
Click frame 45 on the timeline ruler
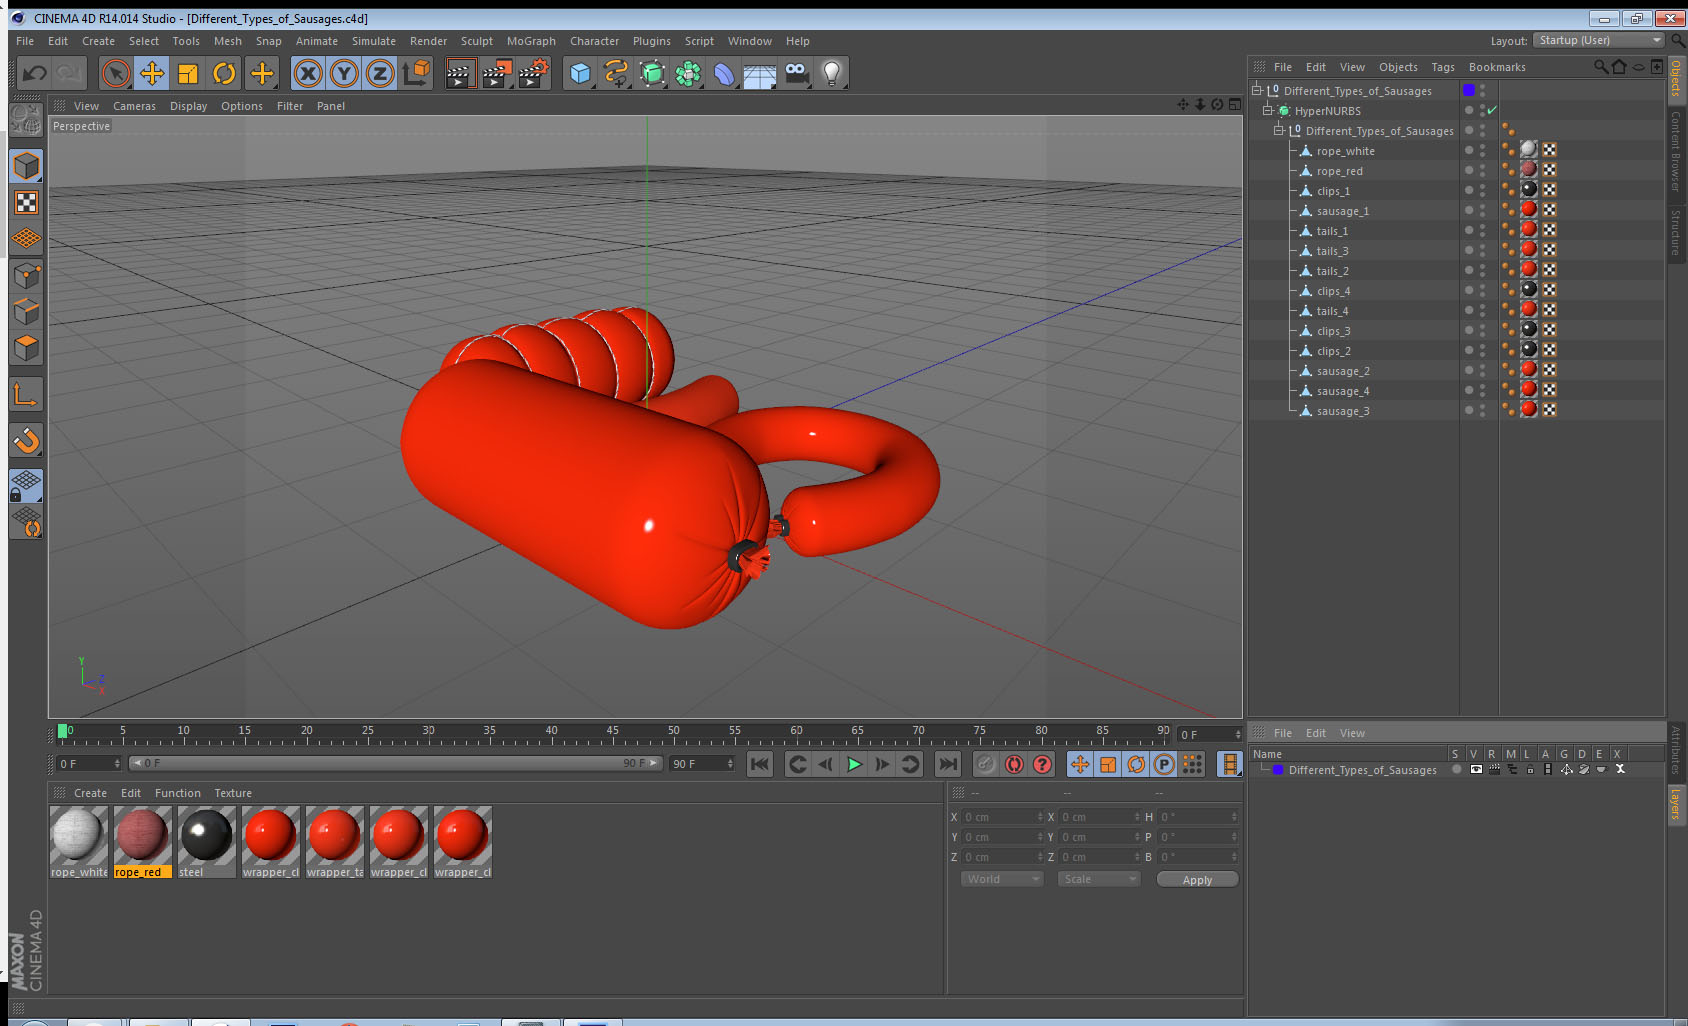[x=612, y=733]
